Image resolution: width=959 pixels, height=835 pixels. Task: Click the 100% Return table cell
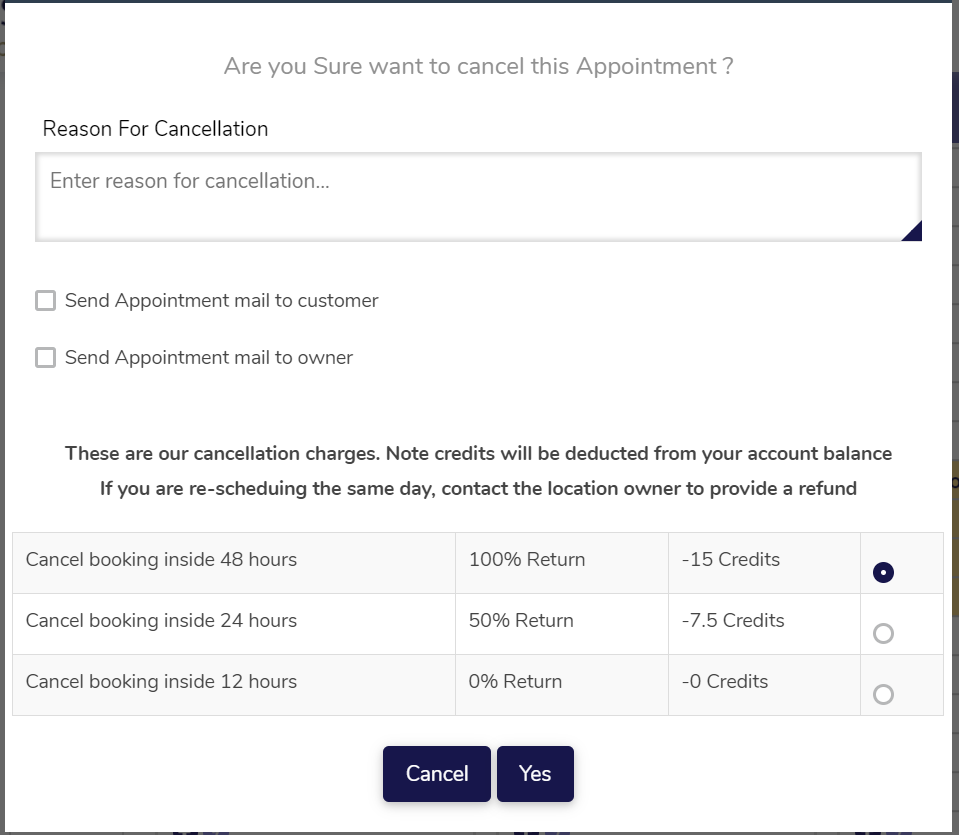tap(561, 563)
